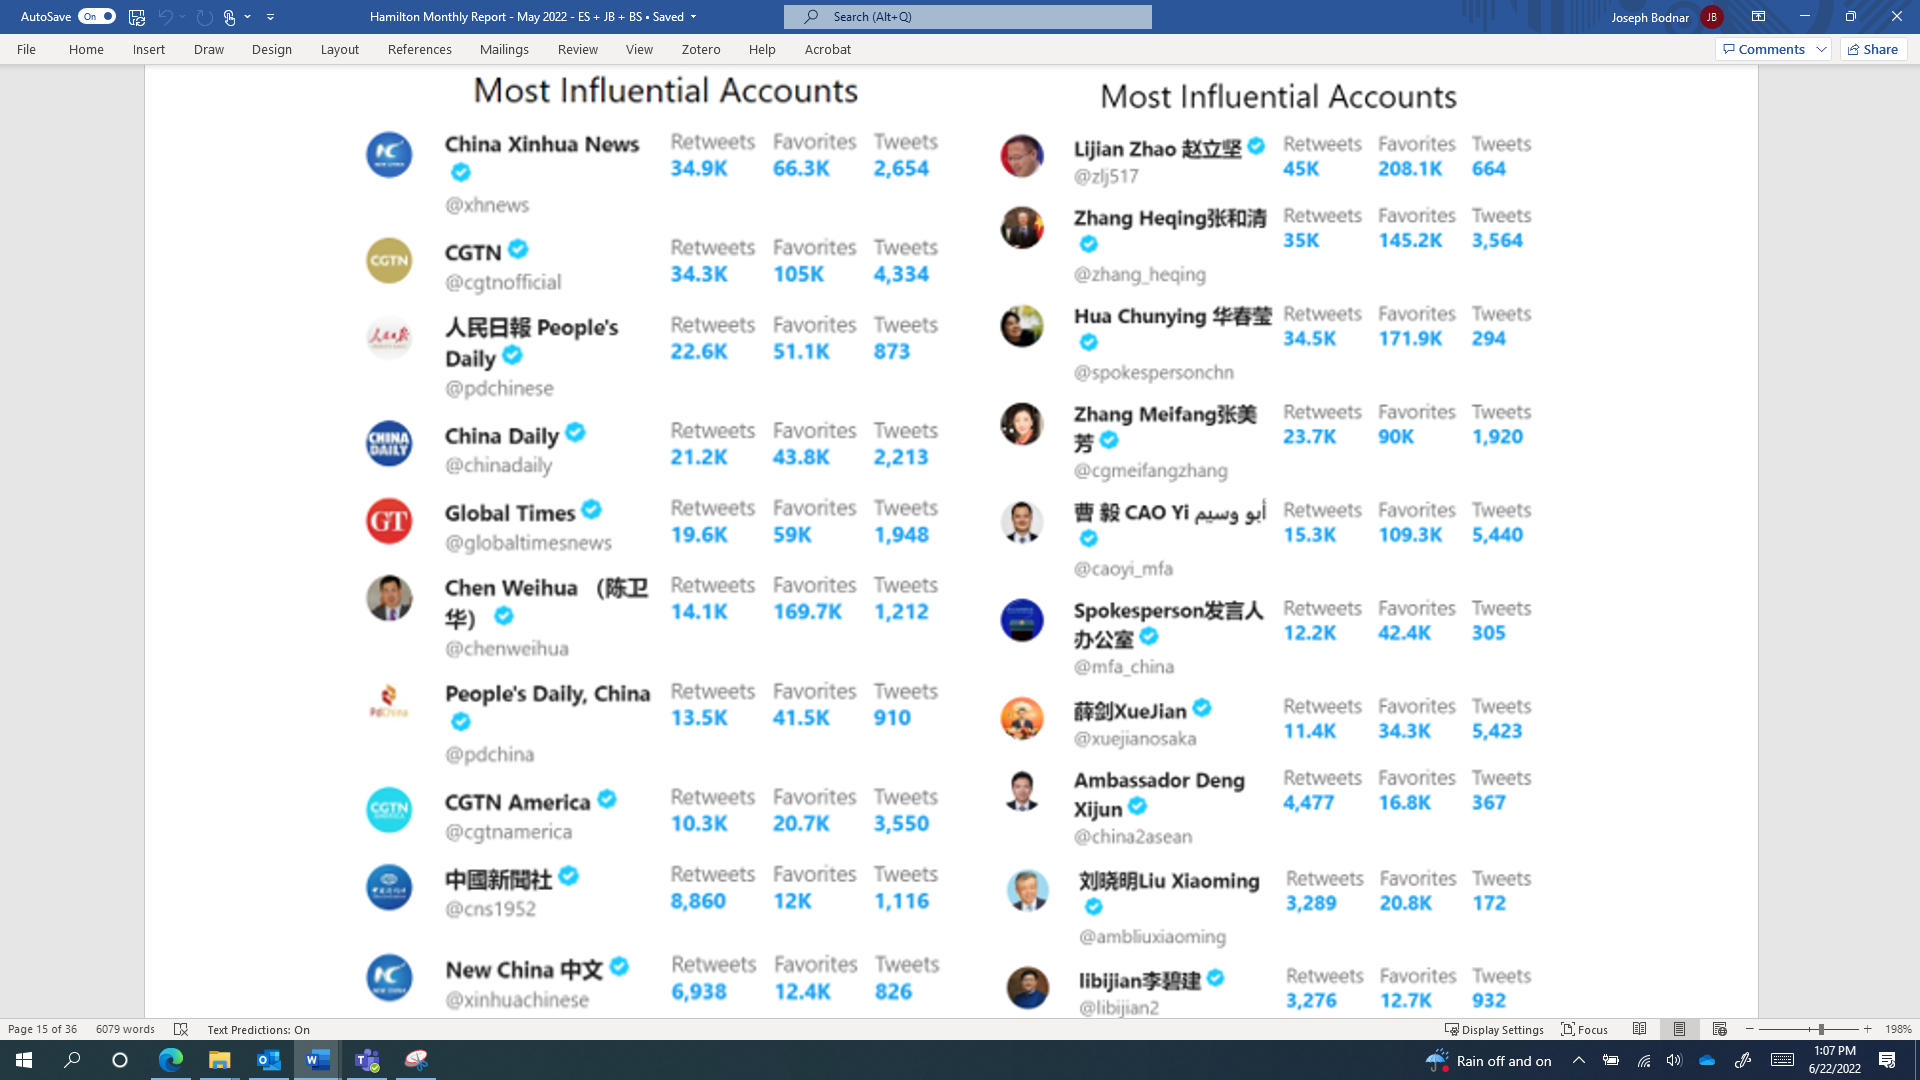Open the Cortana circle icon
The image size is (1920, 1080).
pos(120,1060)
